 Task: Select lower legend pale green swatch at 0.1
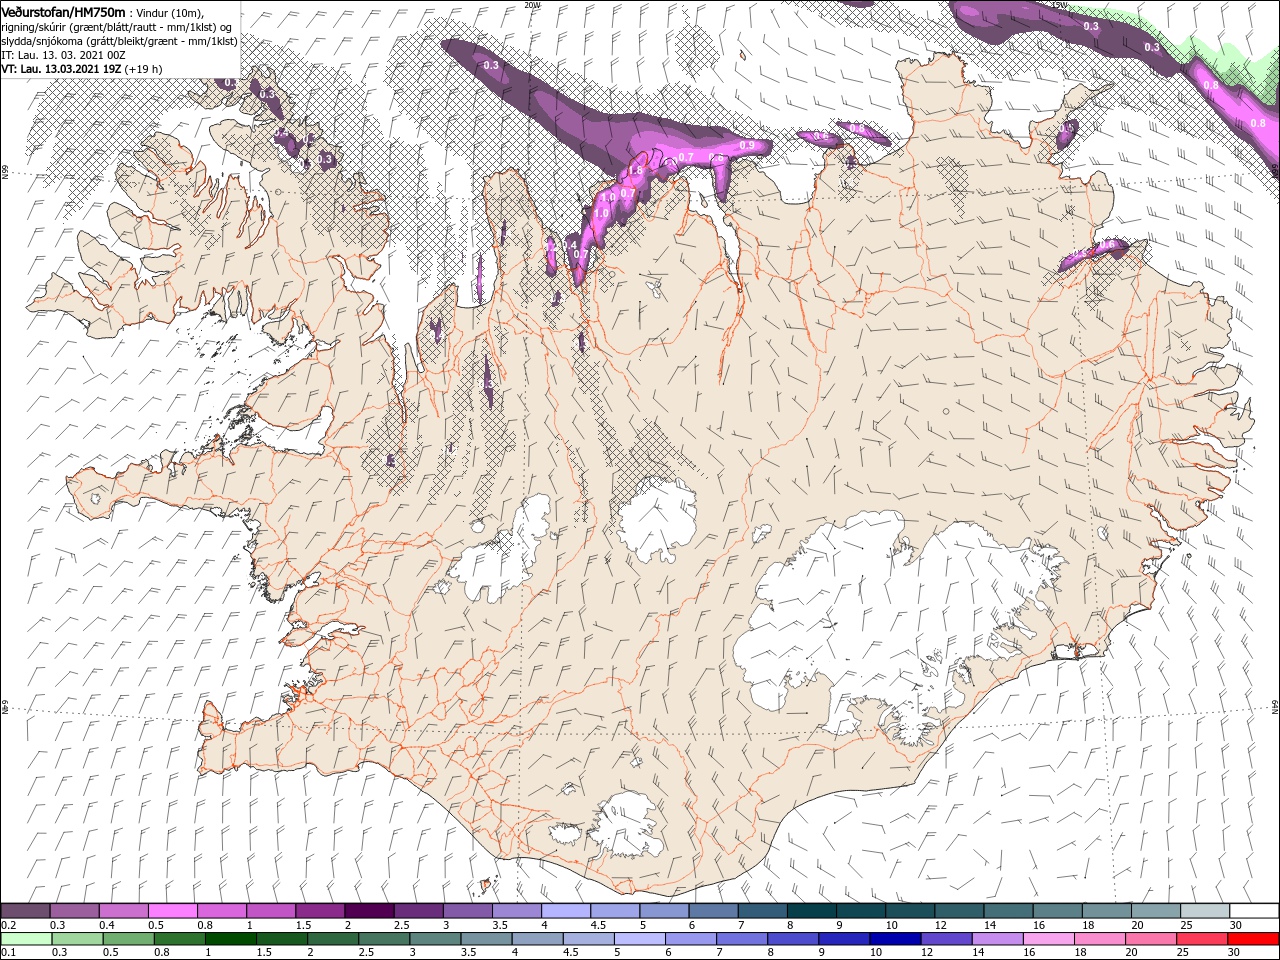[26, 938]
